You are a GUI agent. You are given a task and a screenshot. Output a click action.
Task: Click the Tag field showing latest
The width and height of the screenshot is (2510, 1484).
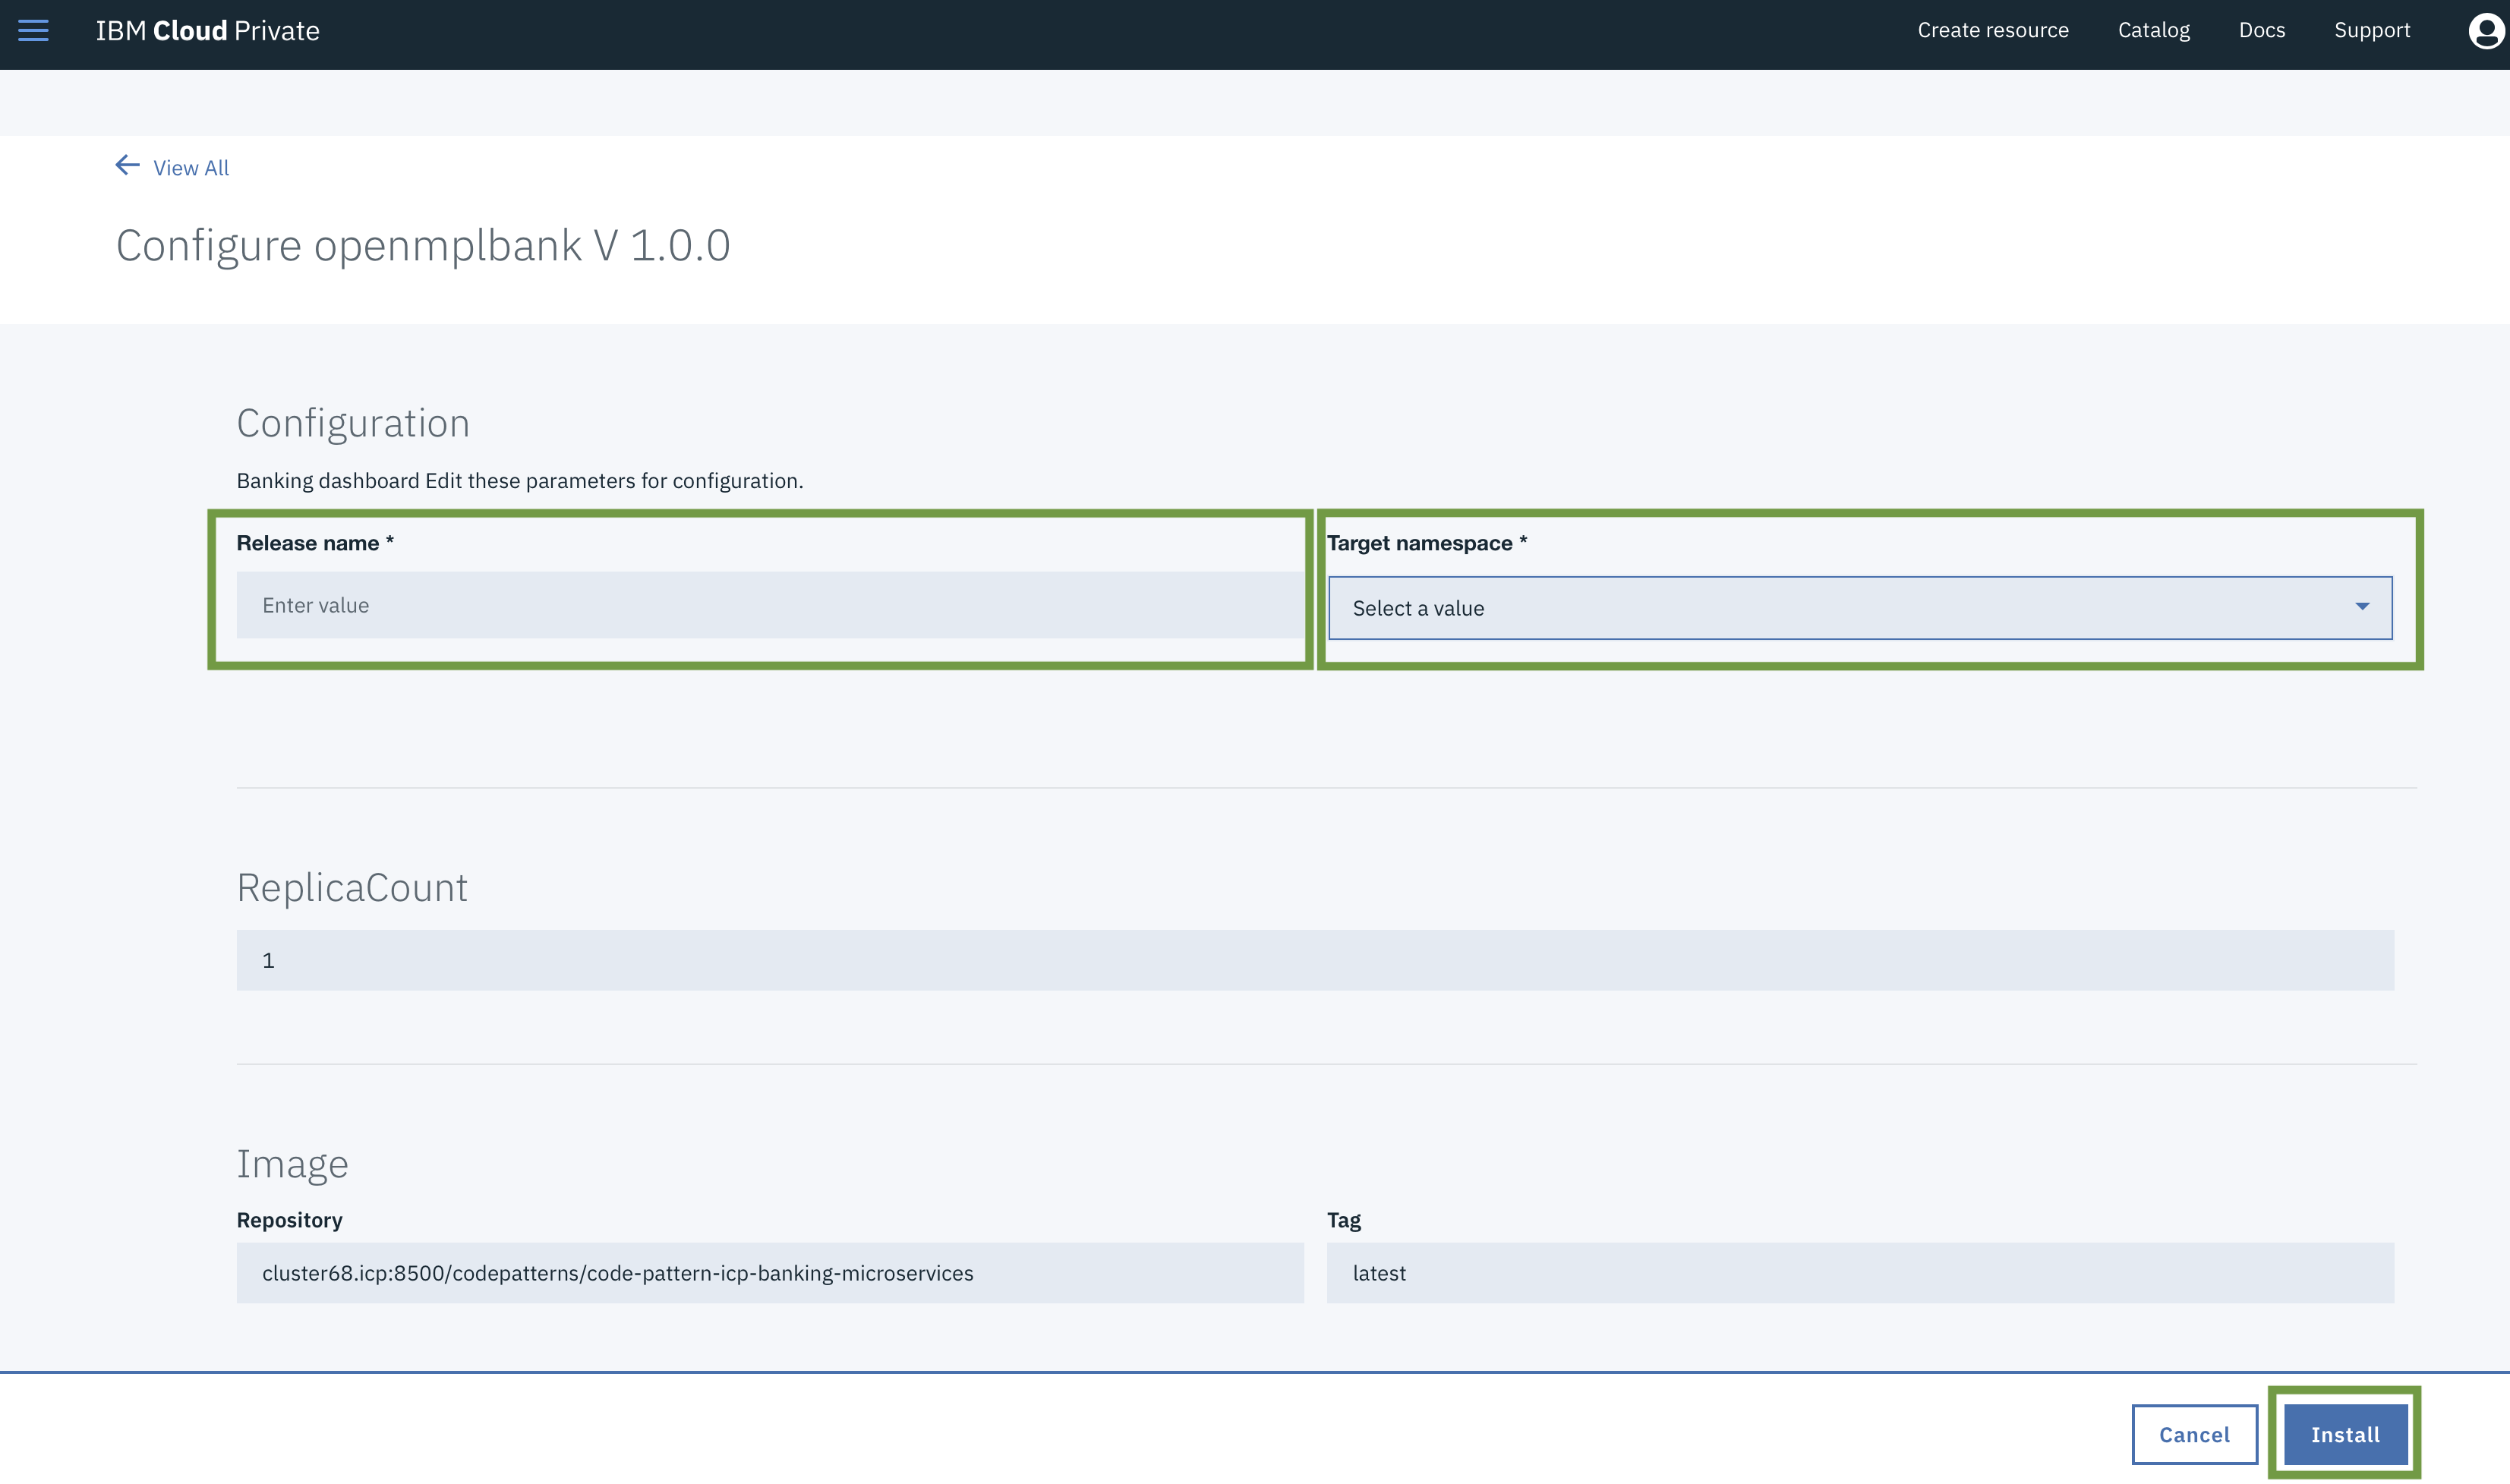pos(1859,1273)
